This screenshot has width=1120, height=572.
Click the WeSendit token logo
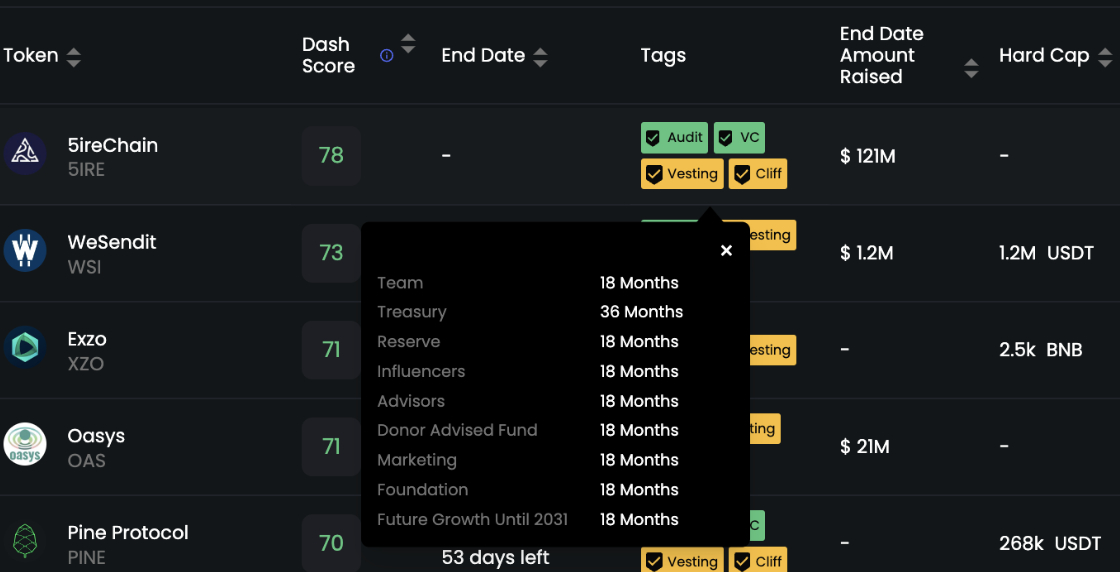click(x=25, y=251)
